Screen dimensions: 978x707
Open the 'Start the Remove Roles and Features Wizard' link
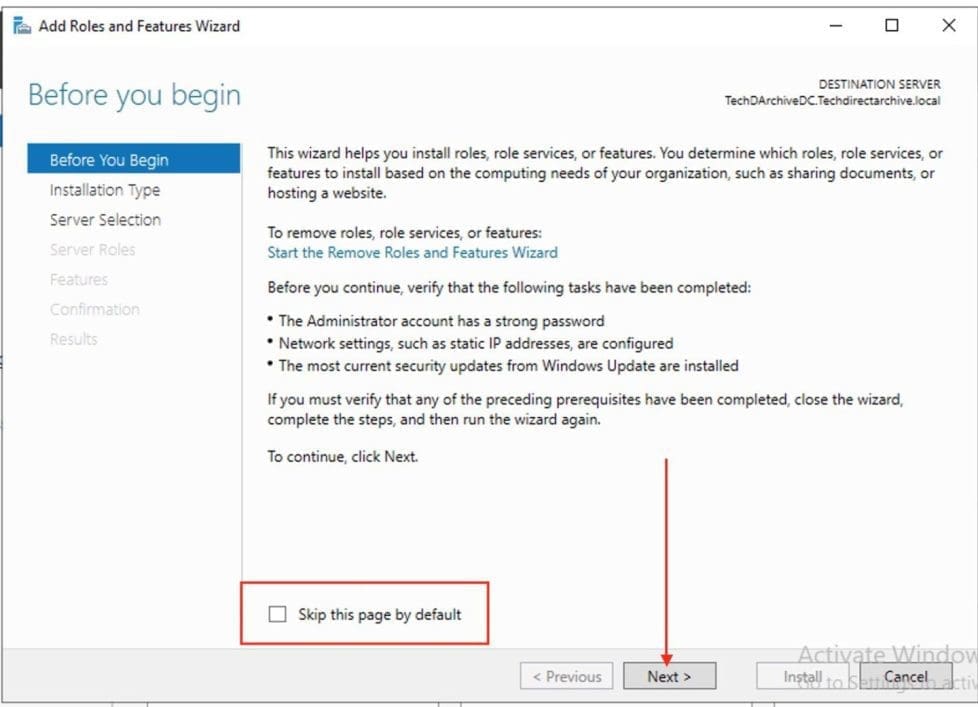412,253
